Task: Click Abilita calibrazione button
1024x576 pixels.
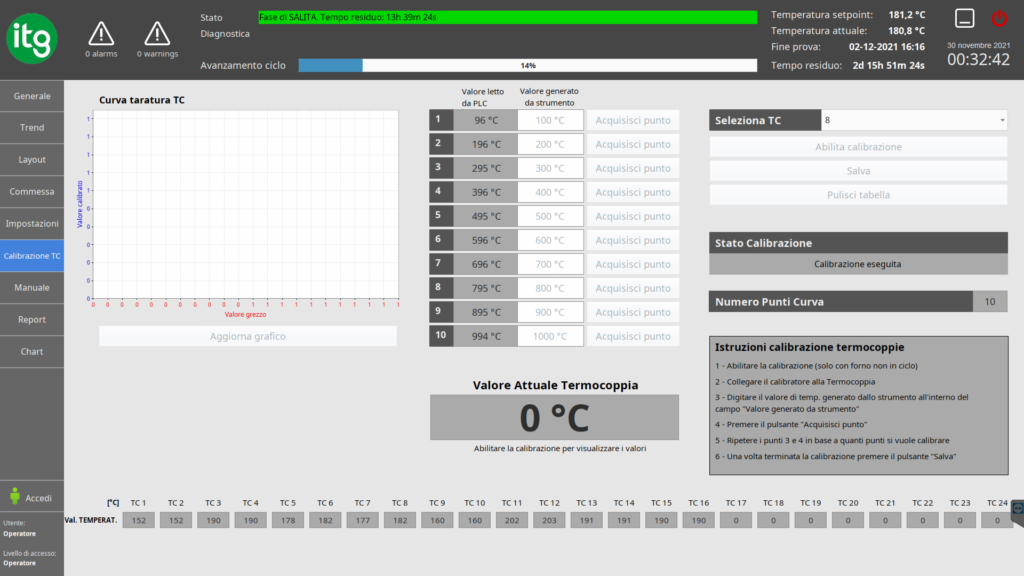Action: (x=858, y=147)
